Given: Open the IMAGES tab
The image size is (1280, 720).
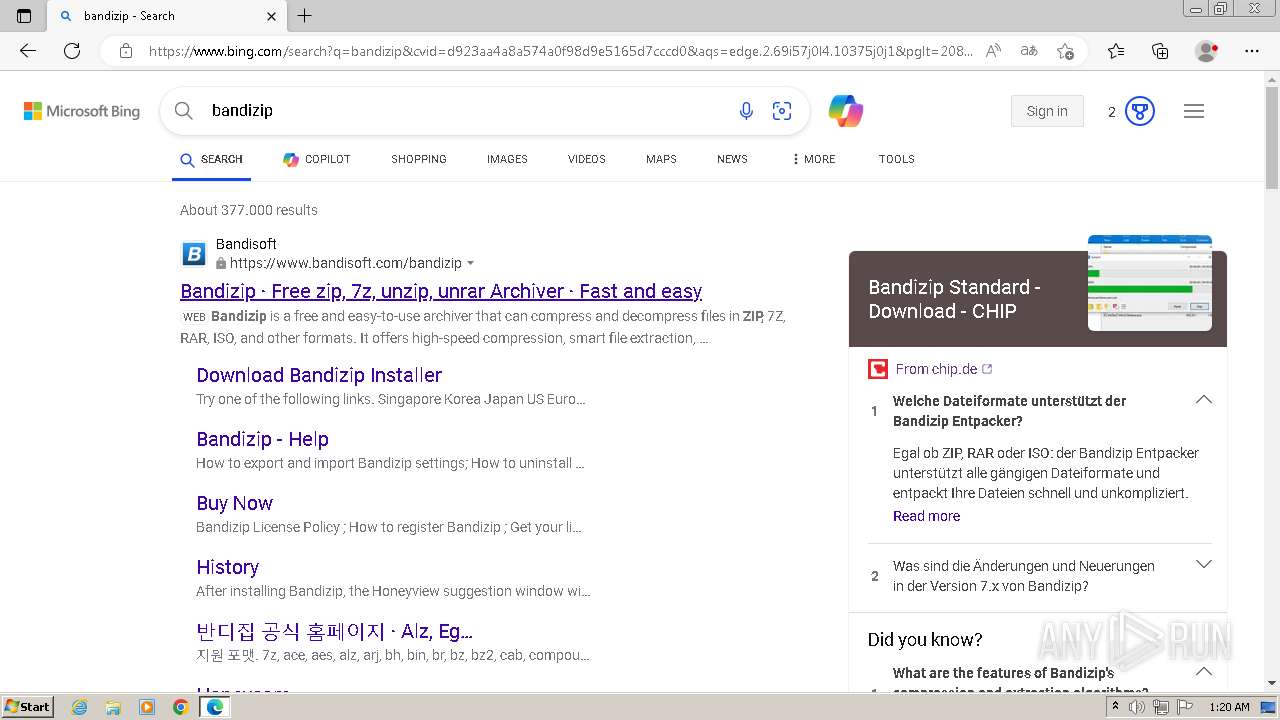Looking at the screenshot, I should [x=507, y=159].
